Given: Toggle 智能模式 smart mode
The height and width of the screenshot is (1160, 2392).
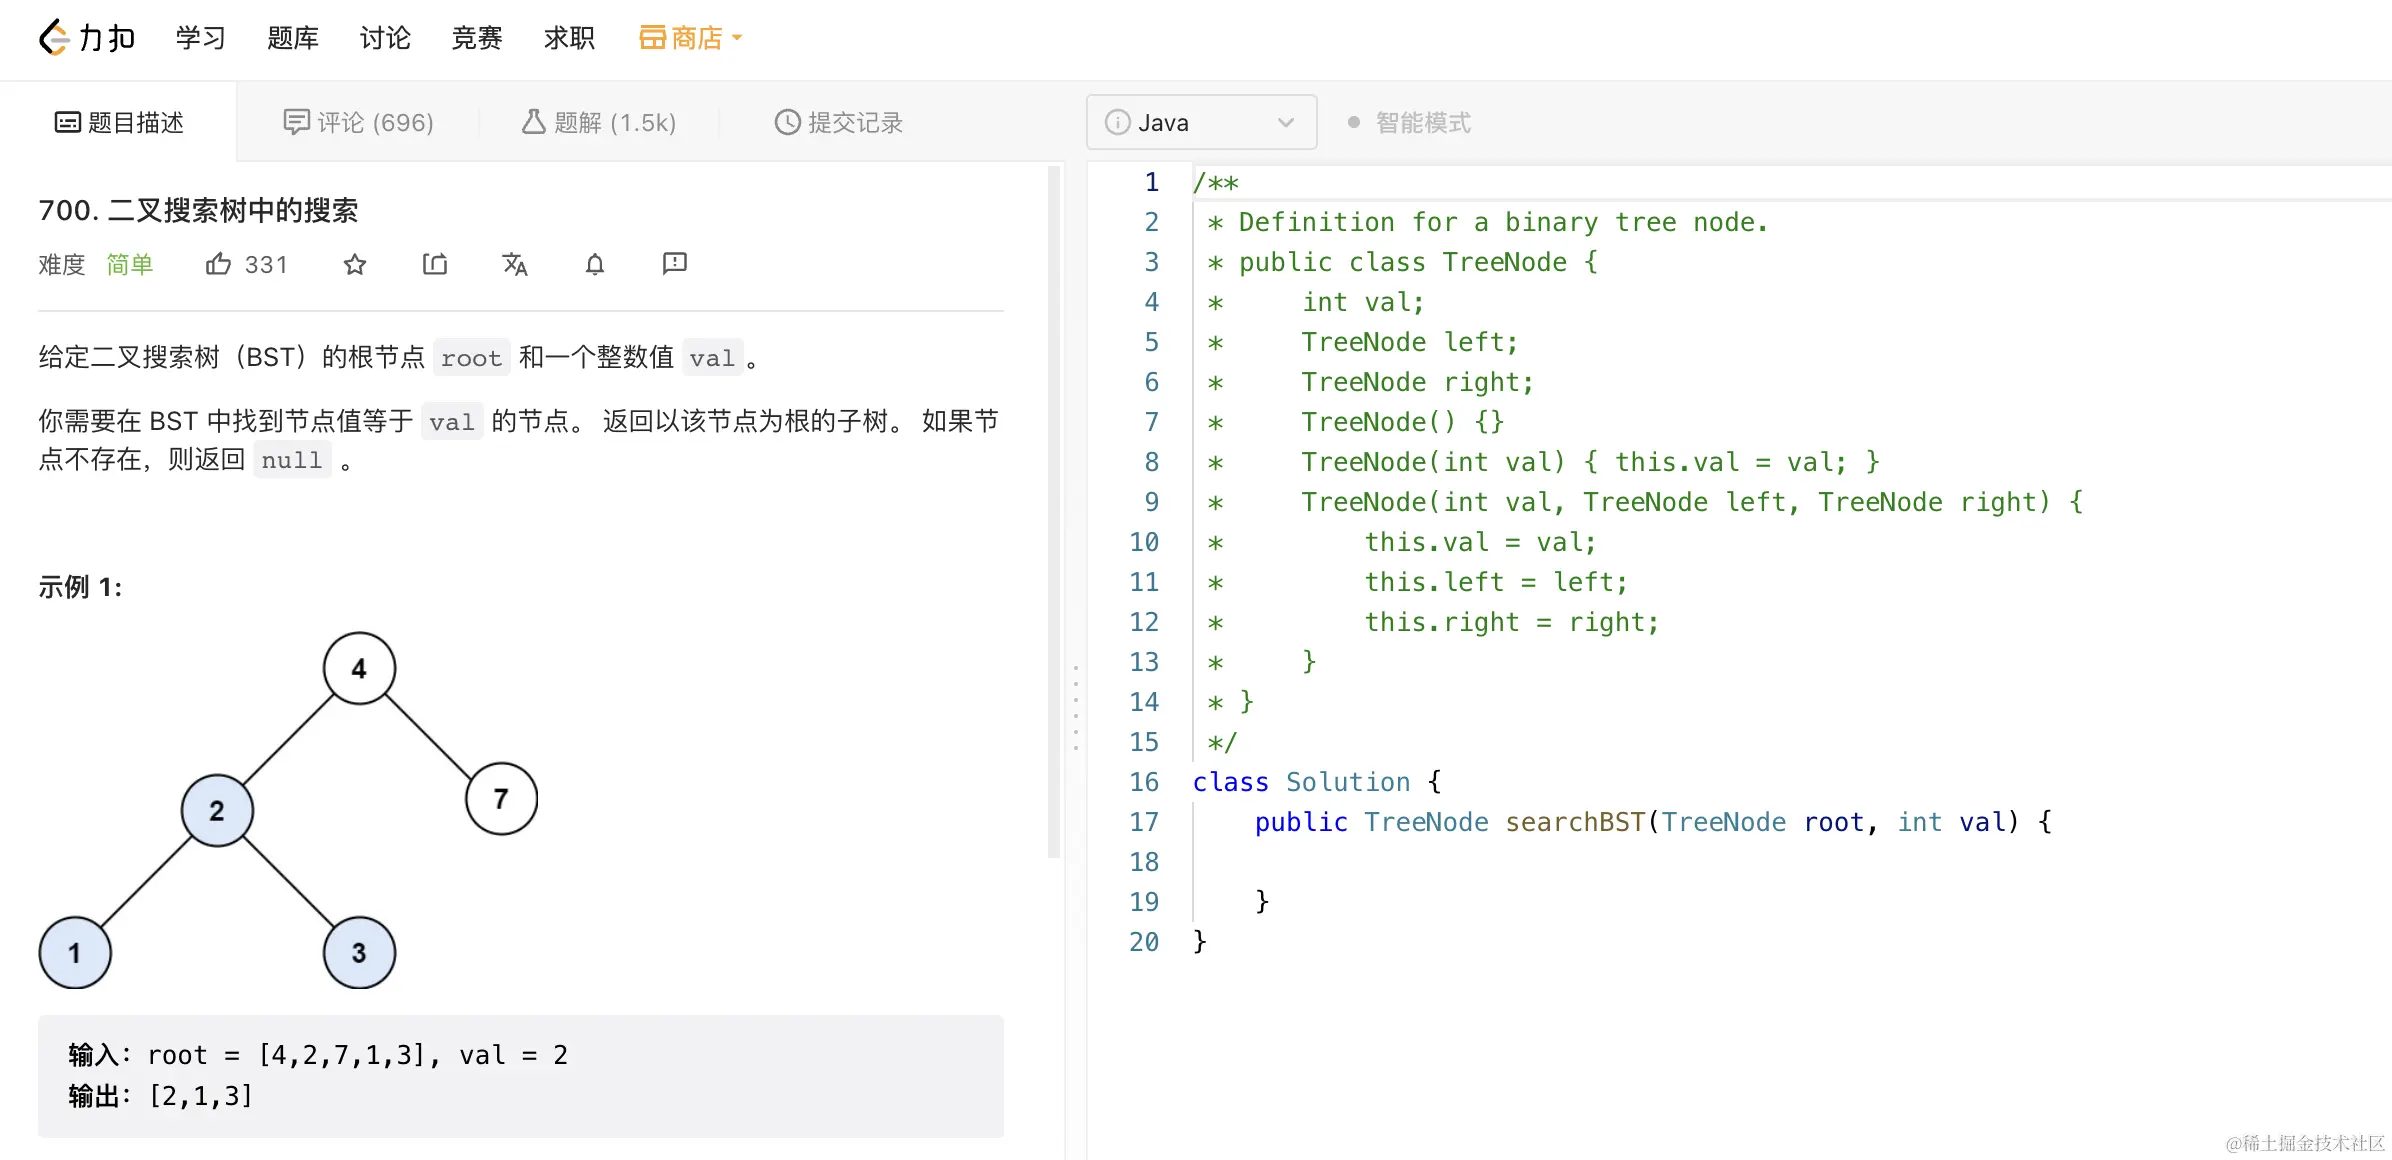Looking at the screenshot, I should point(1409,122).
